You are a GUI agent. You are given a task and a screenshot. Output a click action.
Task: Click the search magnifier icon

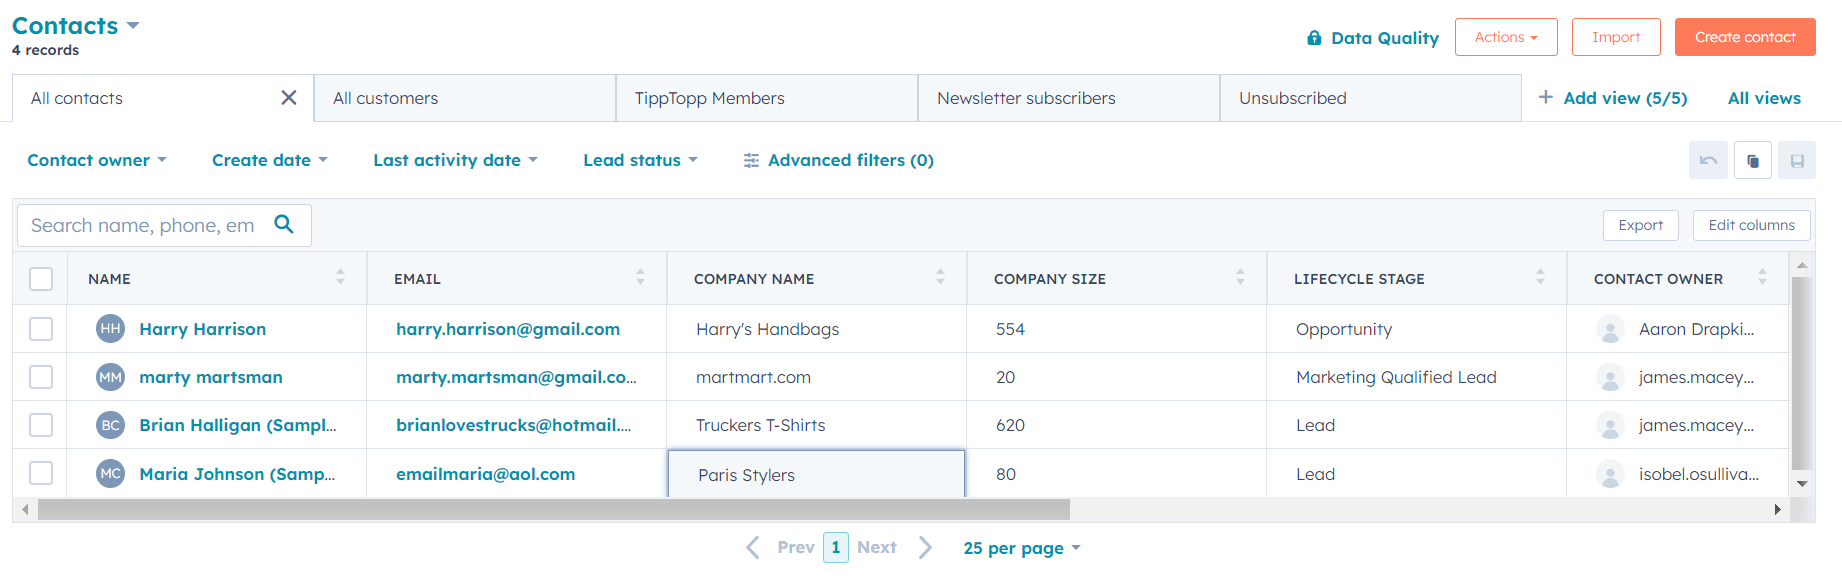pyautogui.click(x=285, y=225)
